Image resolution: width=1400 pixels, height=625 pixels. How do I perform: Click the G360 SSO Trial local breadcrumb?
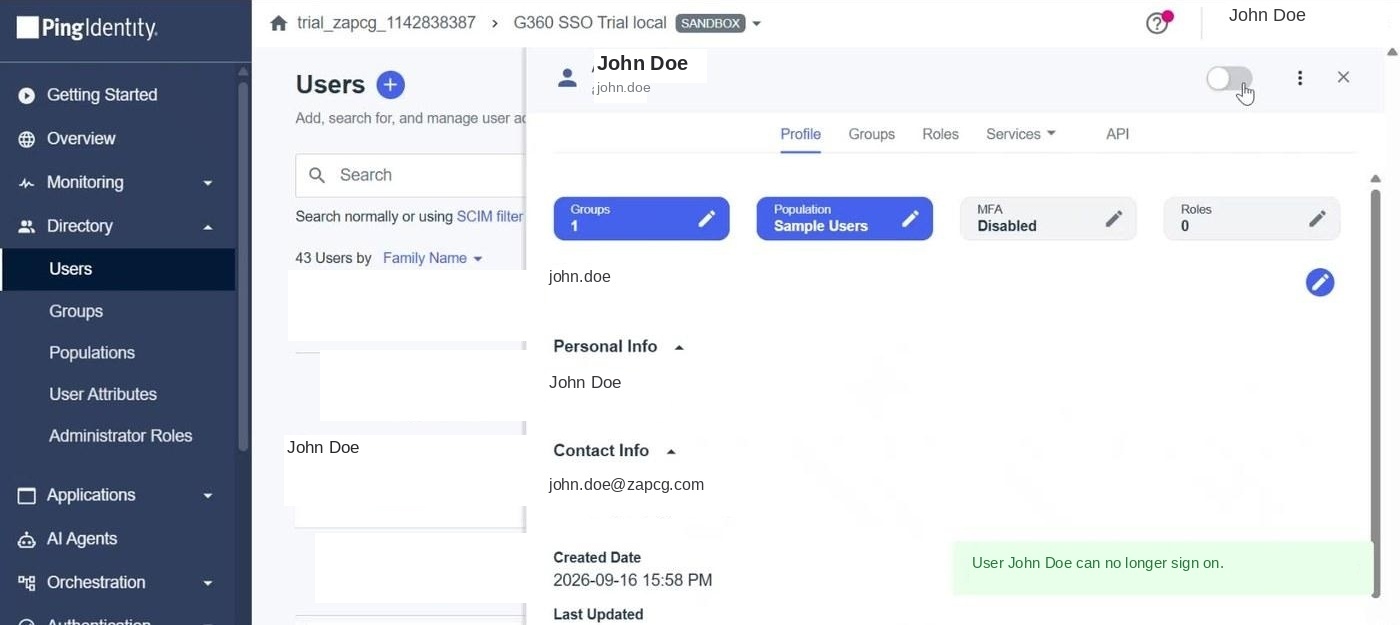click(590, 23)
